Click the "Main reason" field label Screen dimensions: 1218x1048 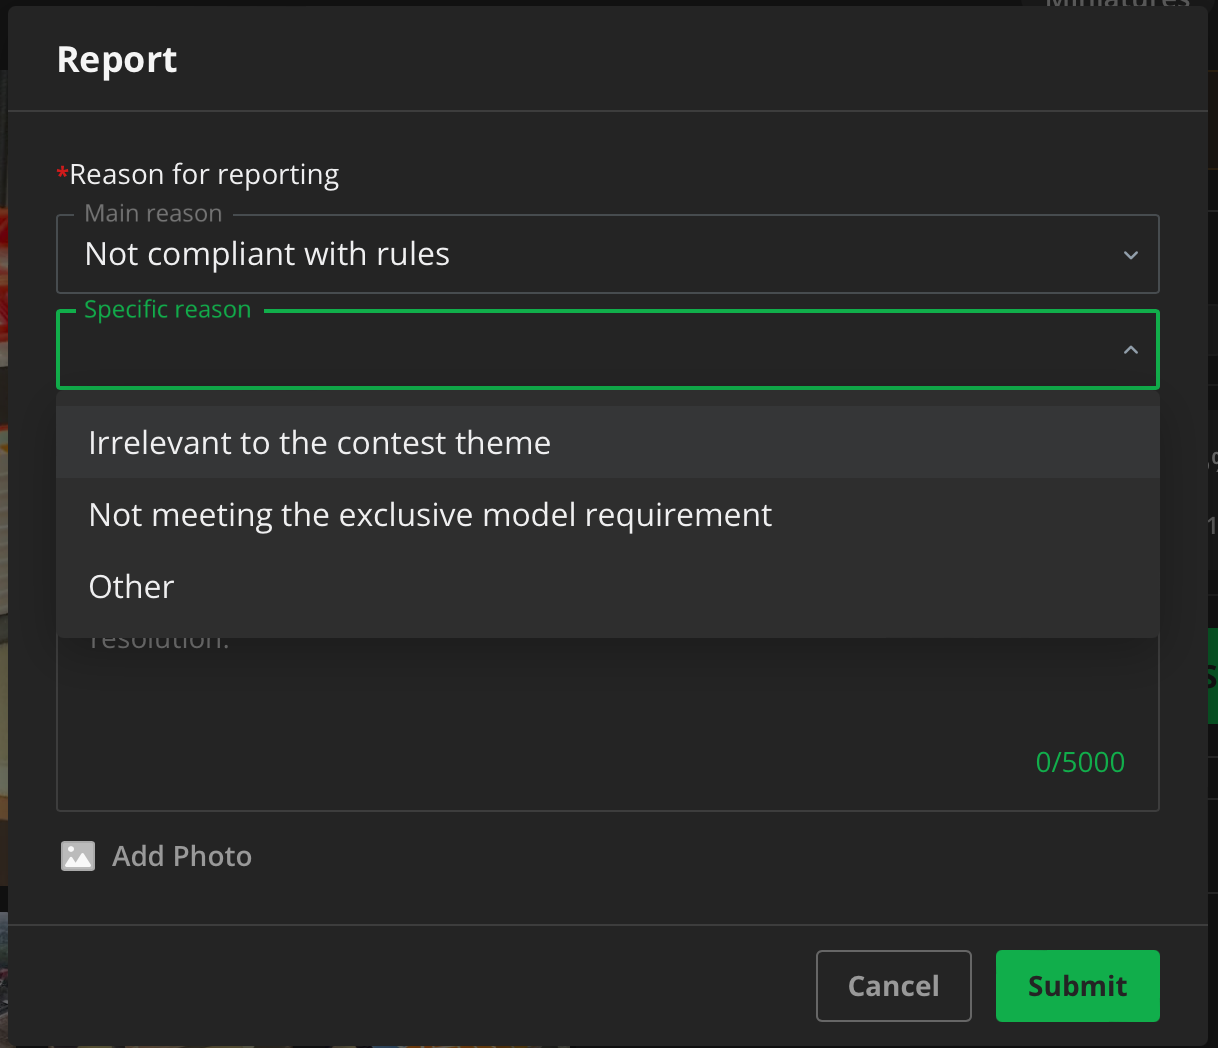pyautogui.click(x=153, y=214)
